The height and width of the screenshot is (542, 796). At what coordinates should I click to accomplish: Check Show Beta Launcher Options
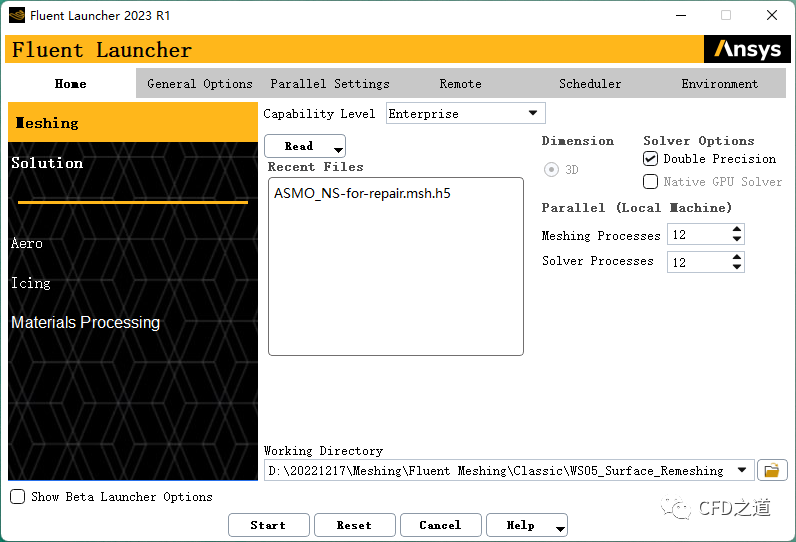(x=18, y=497)
